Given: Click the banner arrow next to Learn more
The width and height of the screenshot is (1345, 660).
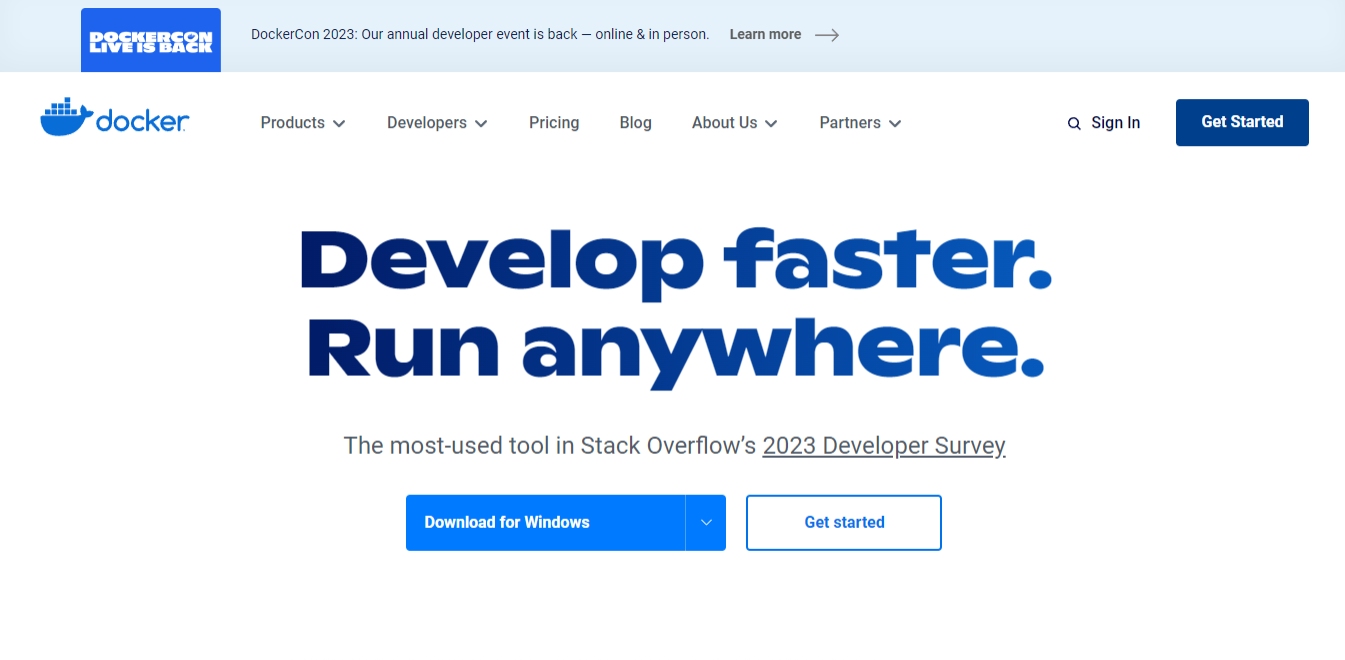Looking at the screenshot, I should tap(827, 35).
